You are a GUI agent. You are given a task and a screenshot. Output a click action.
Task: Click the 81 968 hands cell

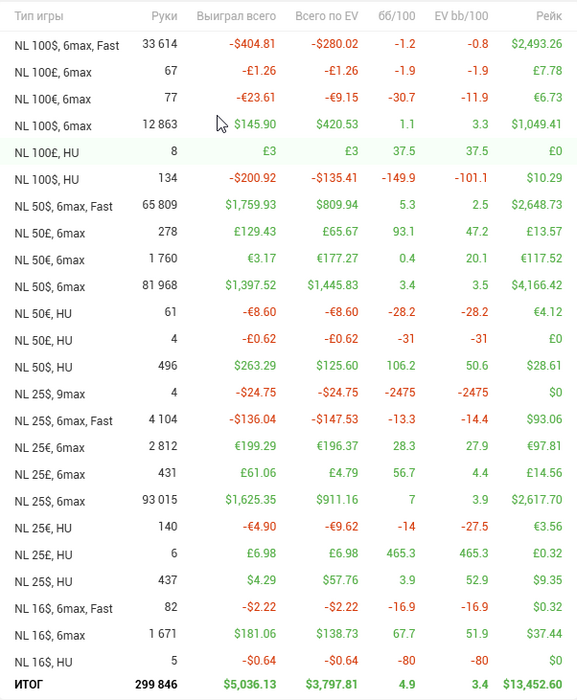(160, 285)
